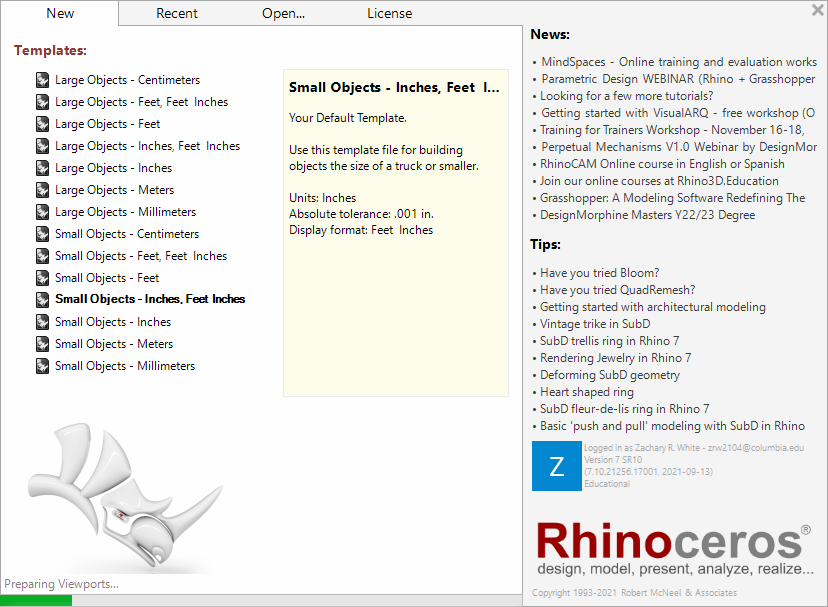Open Join our online courses at Rhino3D.Education
Image resolution: width=828 pixels, height=607 pixels.
(659, 181)
